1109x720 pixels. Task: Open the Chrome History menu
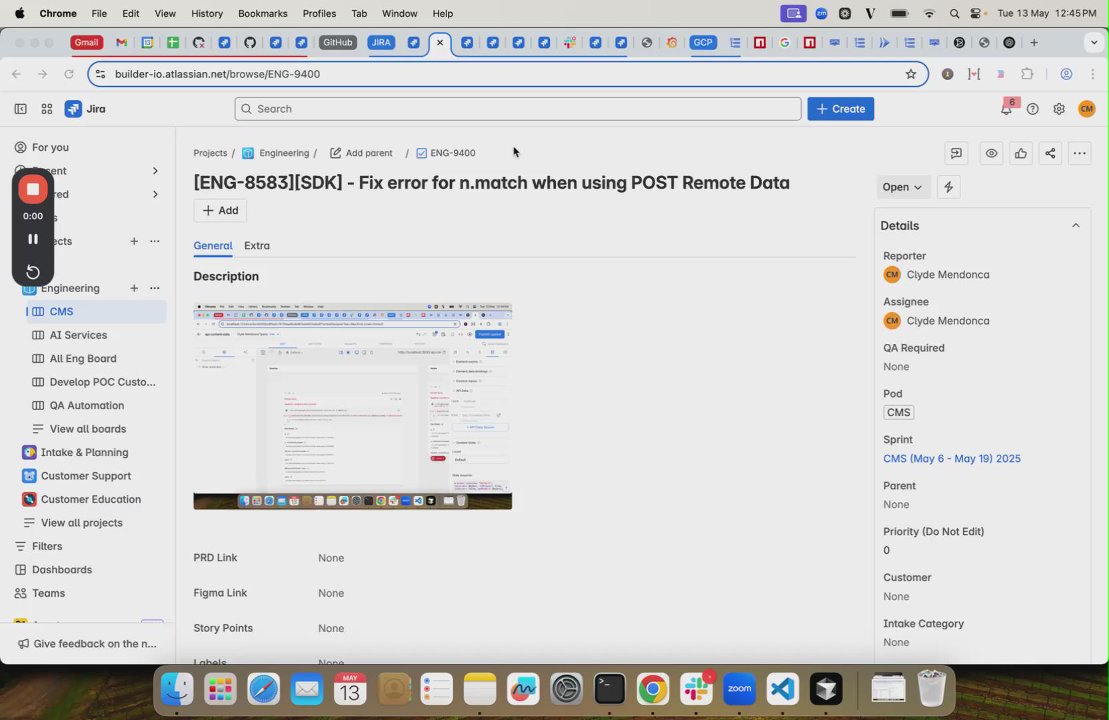pyautogui.click(x=207, y=13)
